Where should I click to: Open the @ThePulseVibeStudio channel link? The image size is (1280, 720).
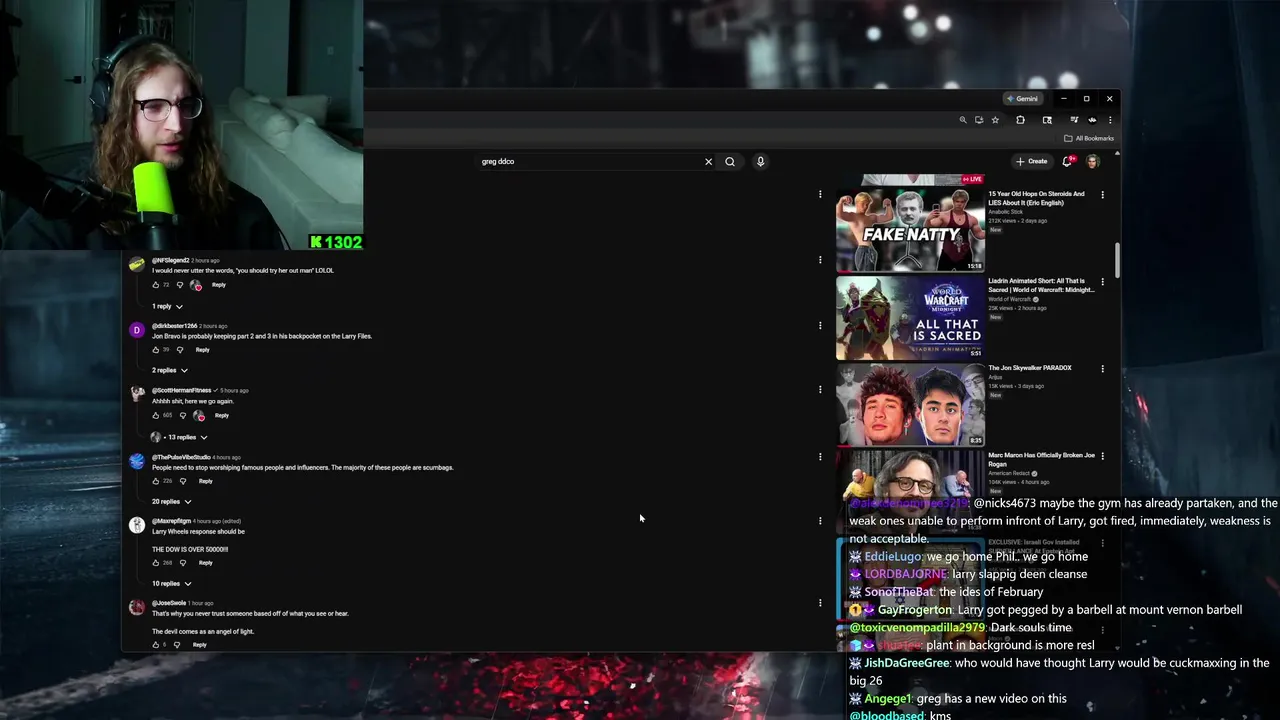[x=181, y=457]
